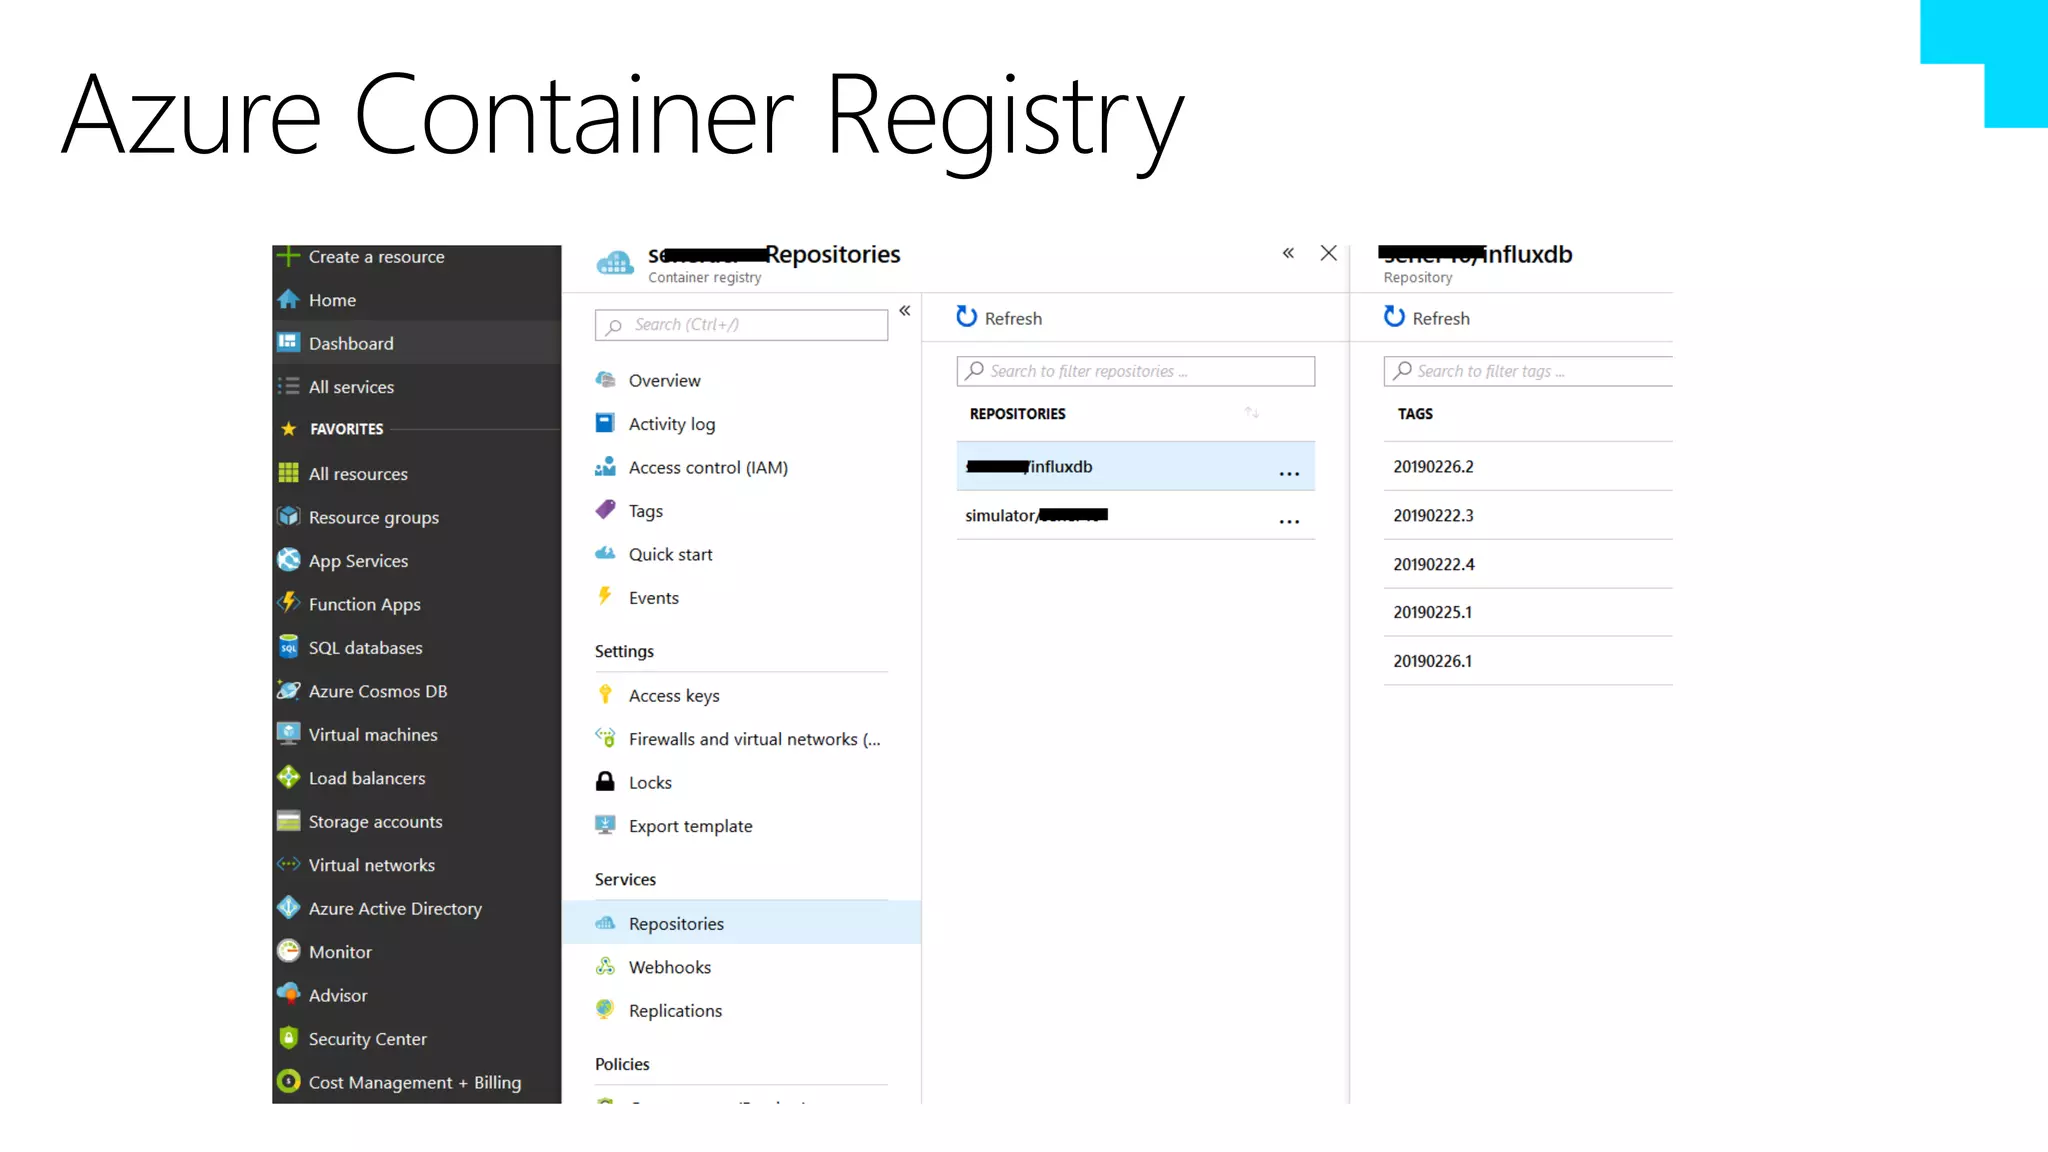Refresh the influxdb tags list

tap(1426, 318)
